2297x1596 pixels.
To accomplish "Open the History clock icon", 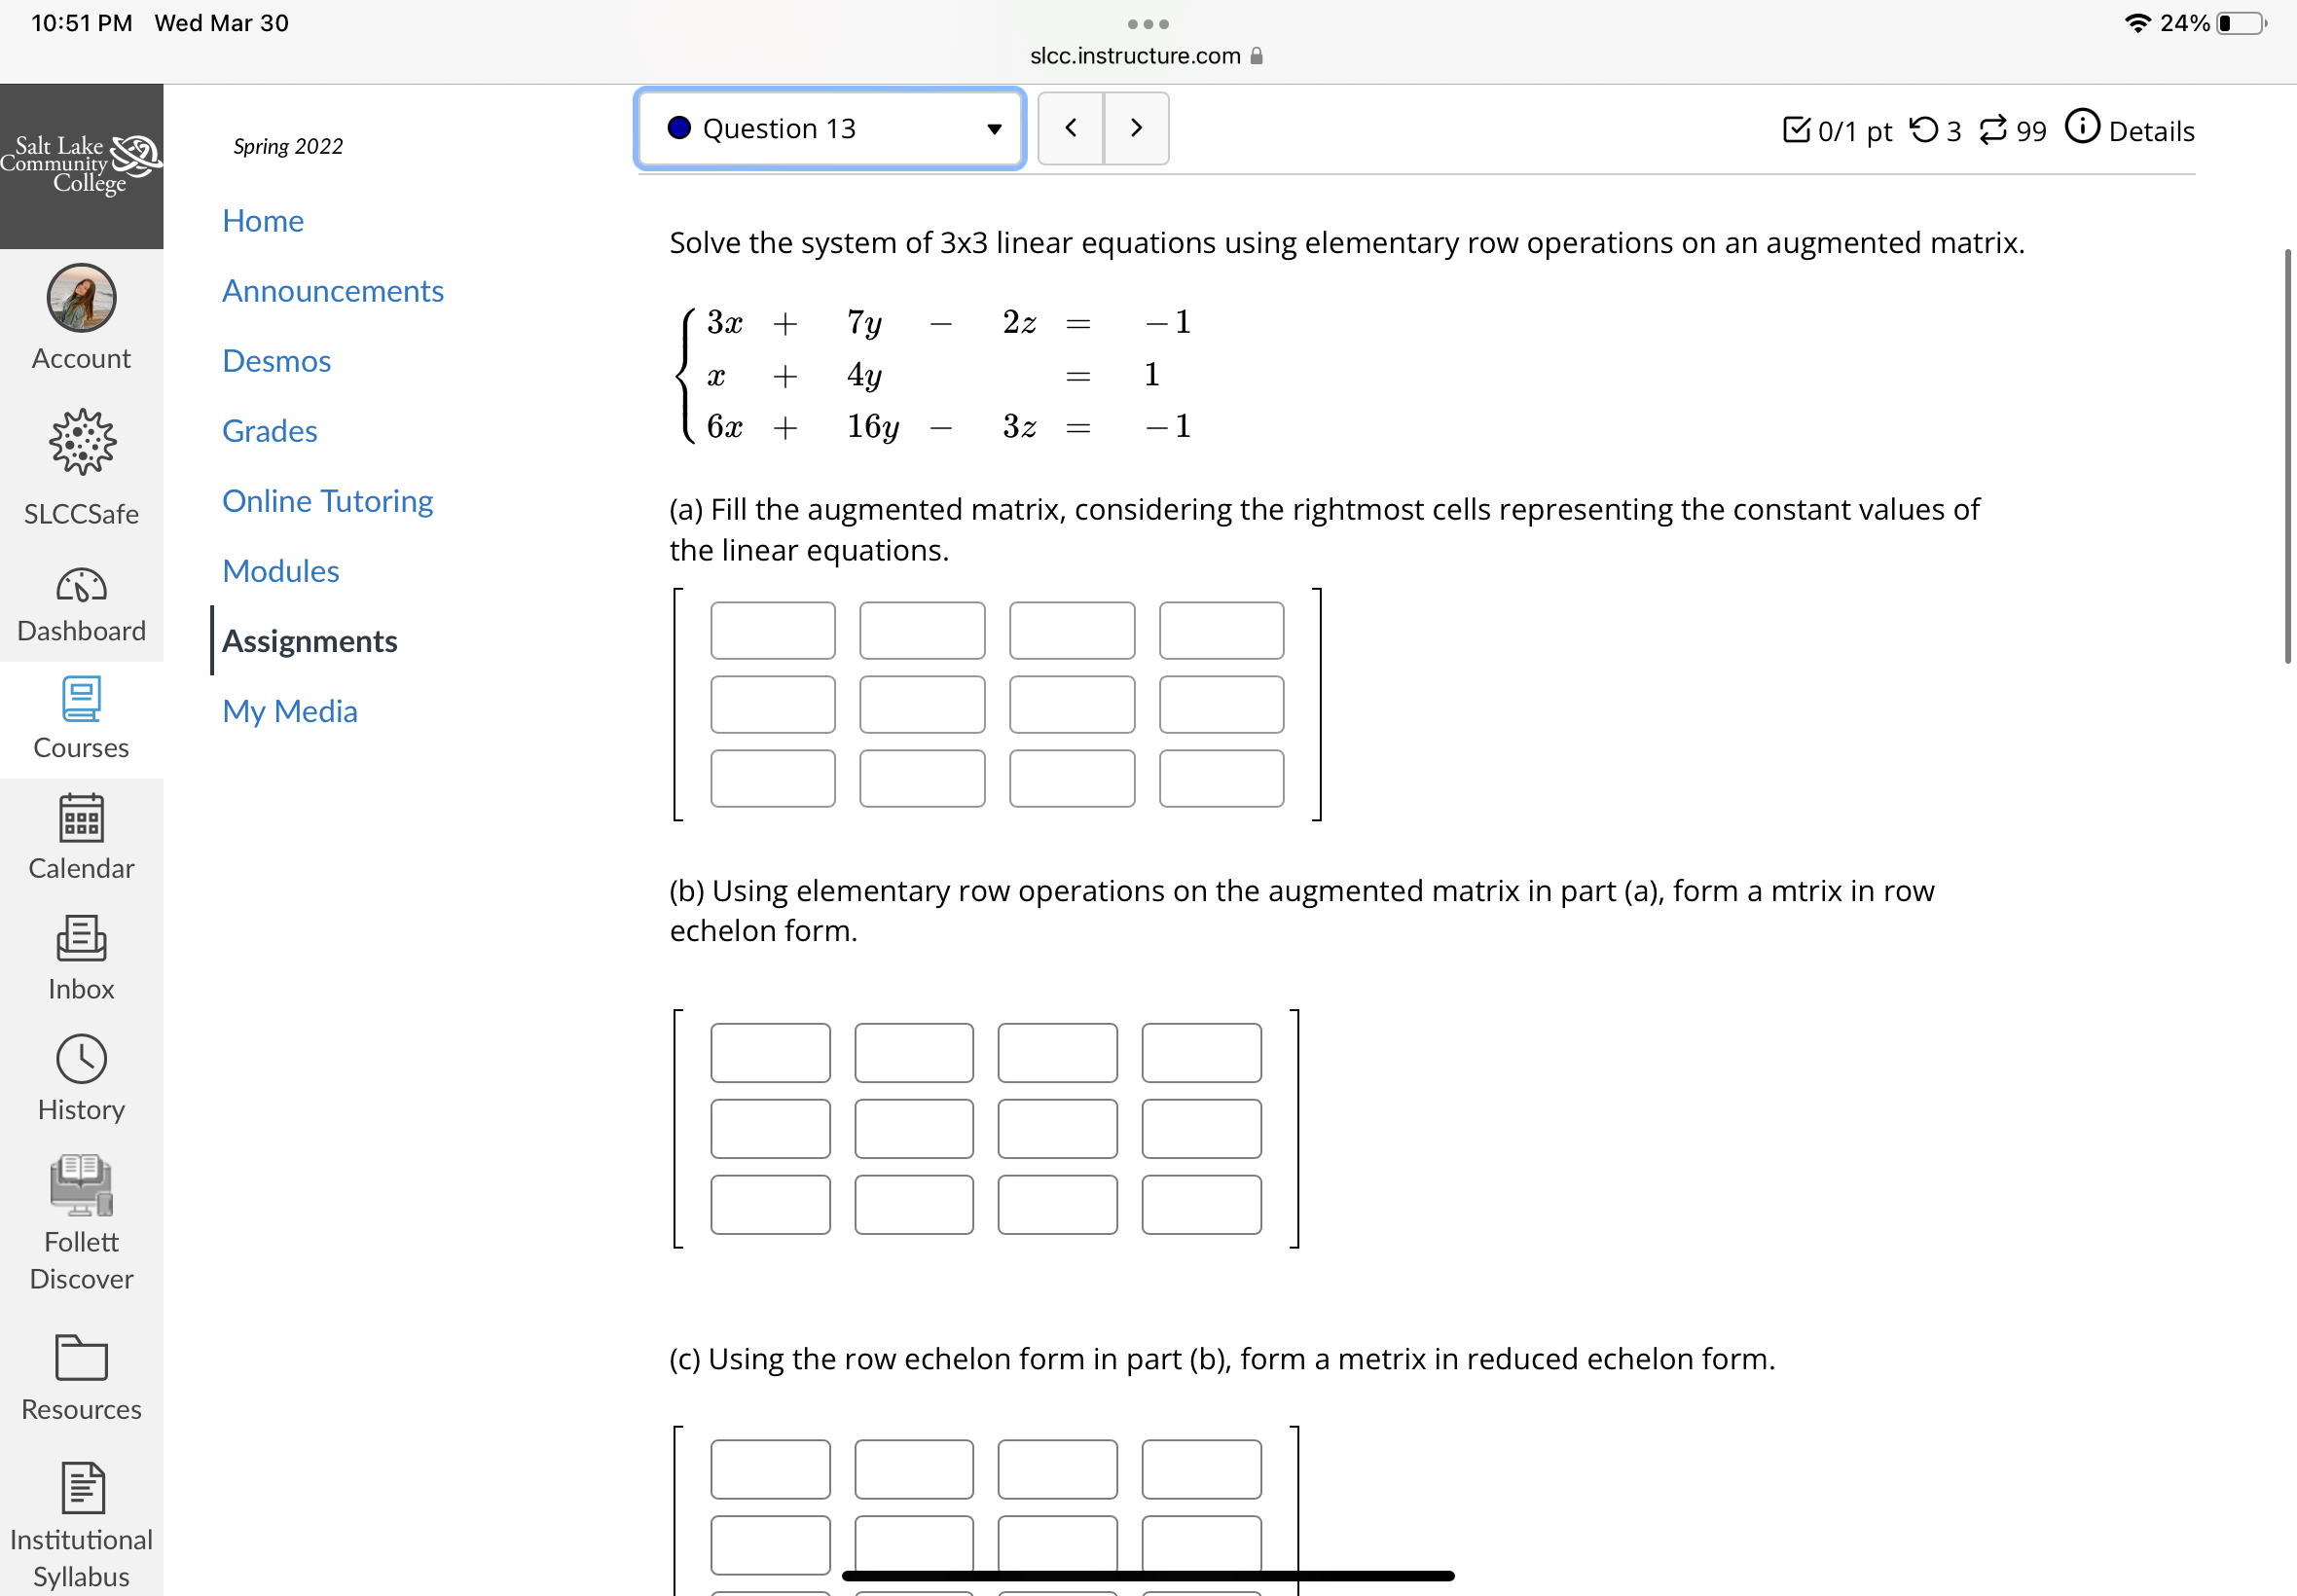I will tap(81, 1059).
